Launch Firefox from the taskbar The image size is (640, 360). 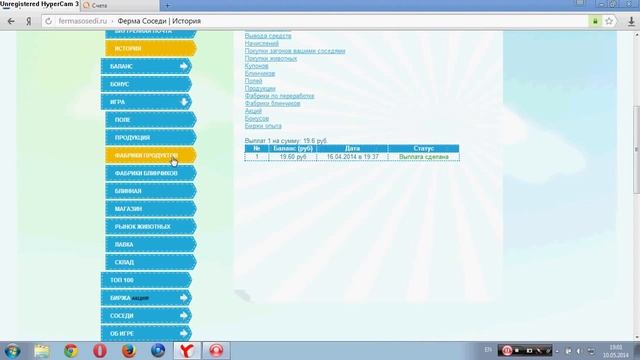point(129,351)
